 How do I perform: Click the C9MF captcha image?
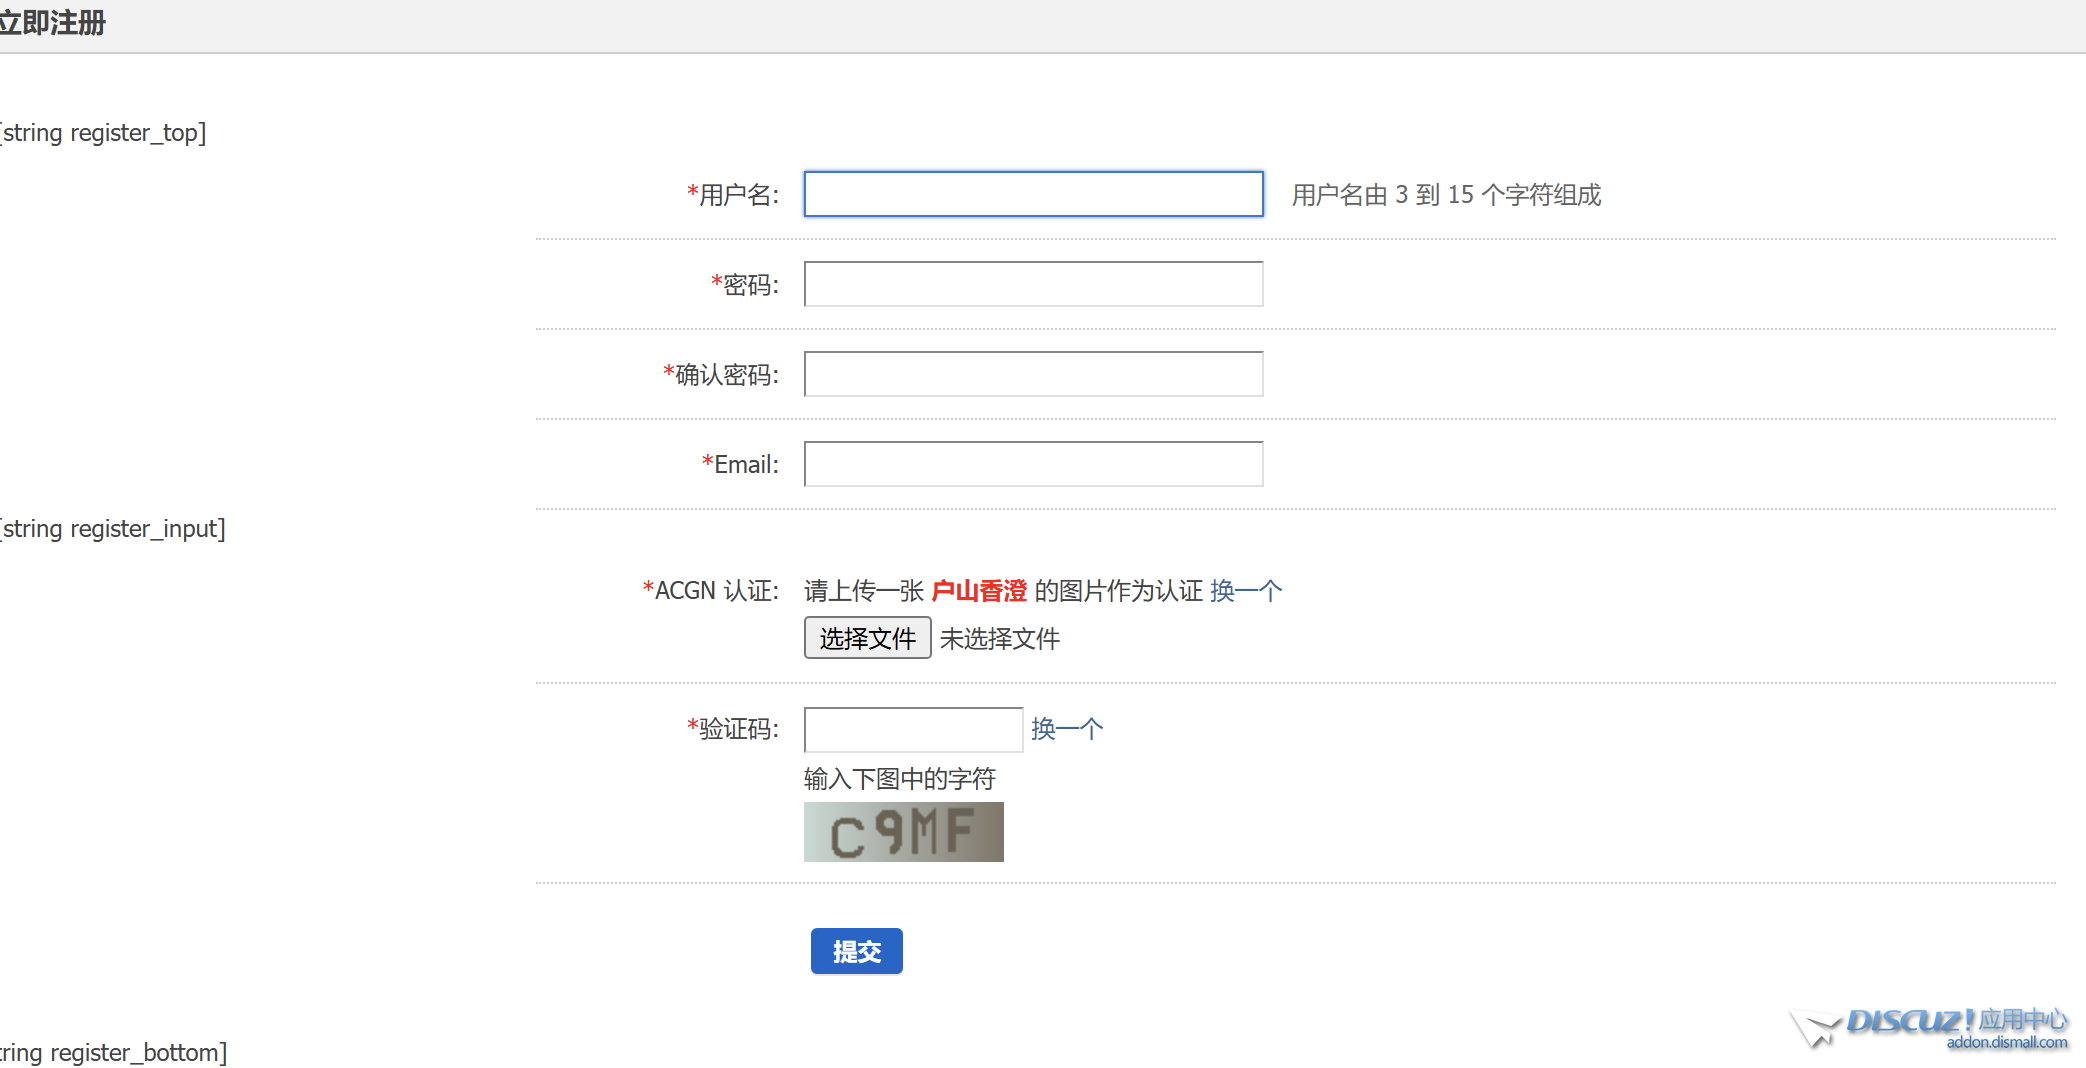903,832
